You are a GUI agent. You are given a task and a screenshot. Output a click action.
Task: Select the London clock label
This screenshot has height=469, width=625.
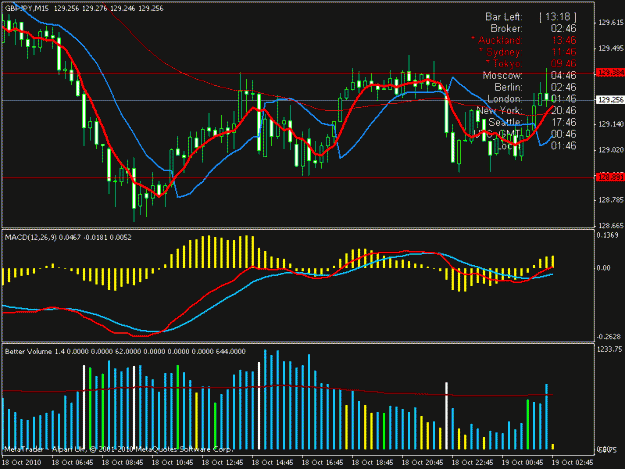pos(505,99)
